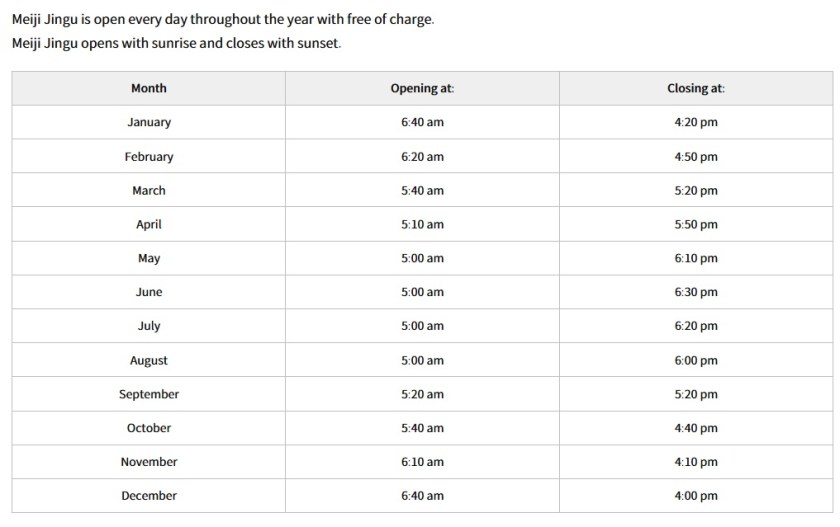The height and width of the screenshot is (527, 840).
Task: Click the March opening time 5:40 am
Action: (422, 190)
